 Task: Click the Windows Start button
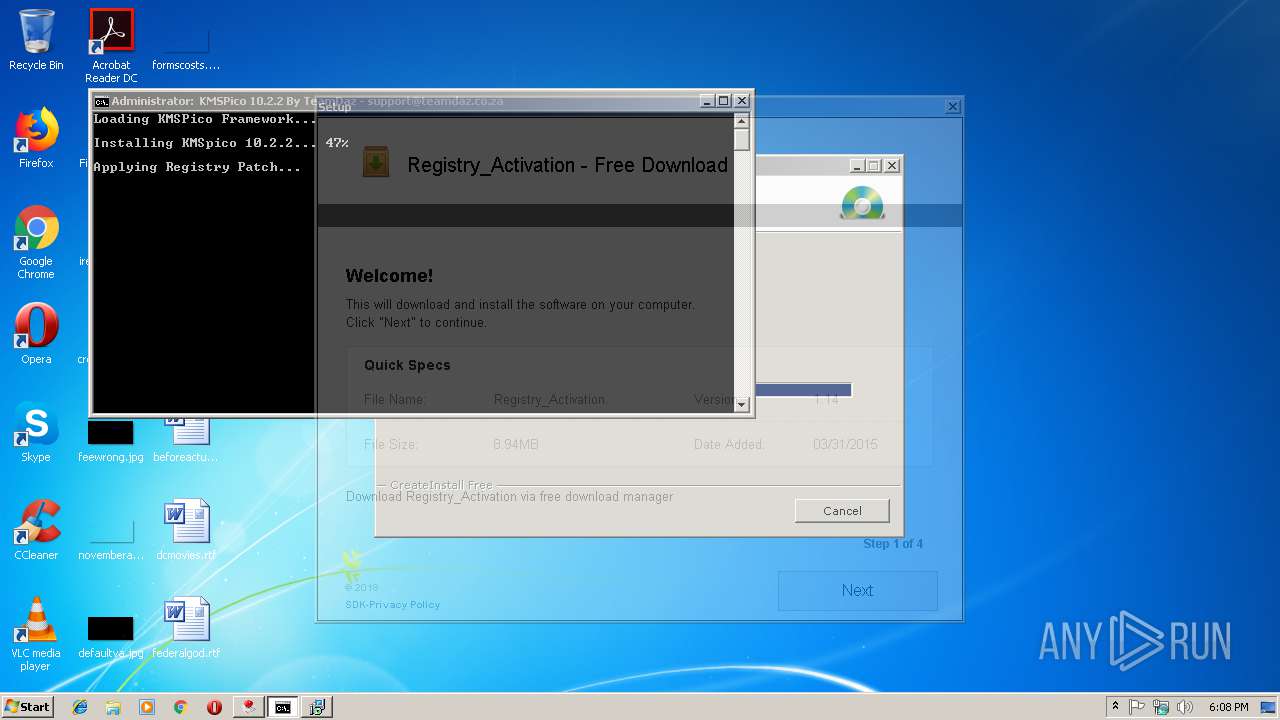[x=28, y=706]
